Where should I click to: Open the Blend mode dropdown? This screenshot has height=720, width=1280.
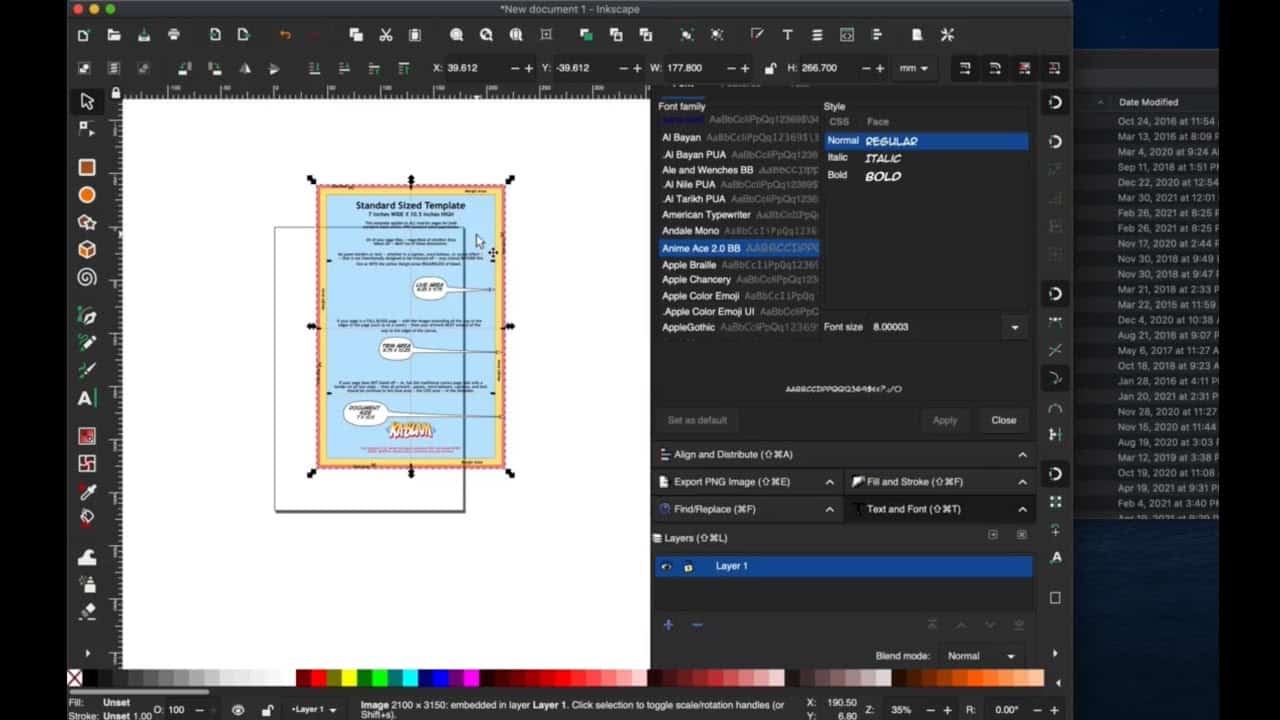(x=981, y=656)
